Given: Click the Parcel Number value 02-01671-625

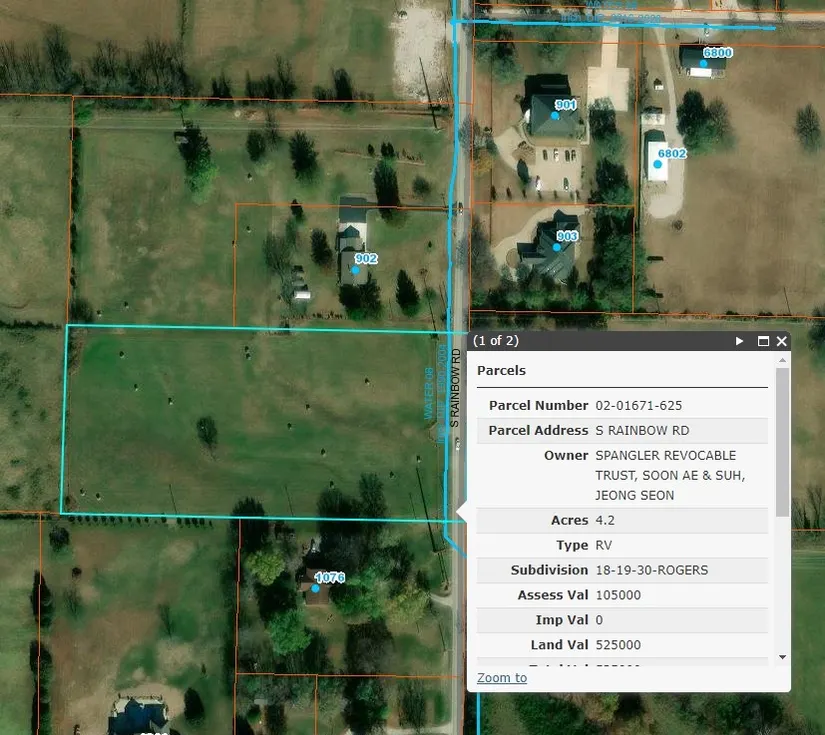Looking at the screenshot, I should pyautogui.click(x=638, y=405).
